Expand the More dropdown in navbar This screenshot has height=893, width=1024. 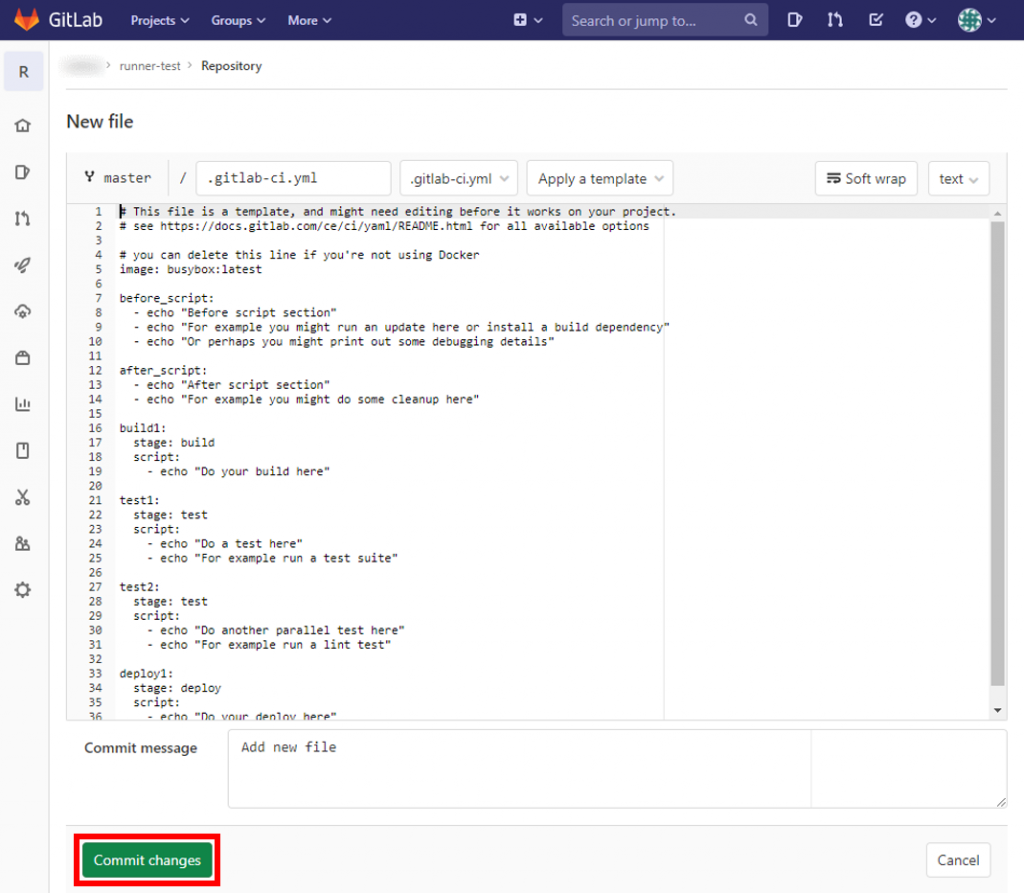coord(310,20)
